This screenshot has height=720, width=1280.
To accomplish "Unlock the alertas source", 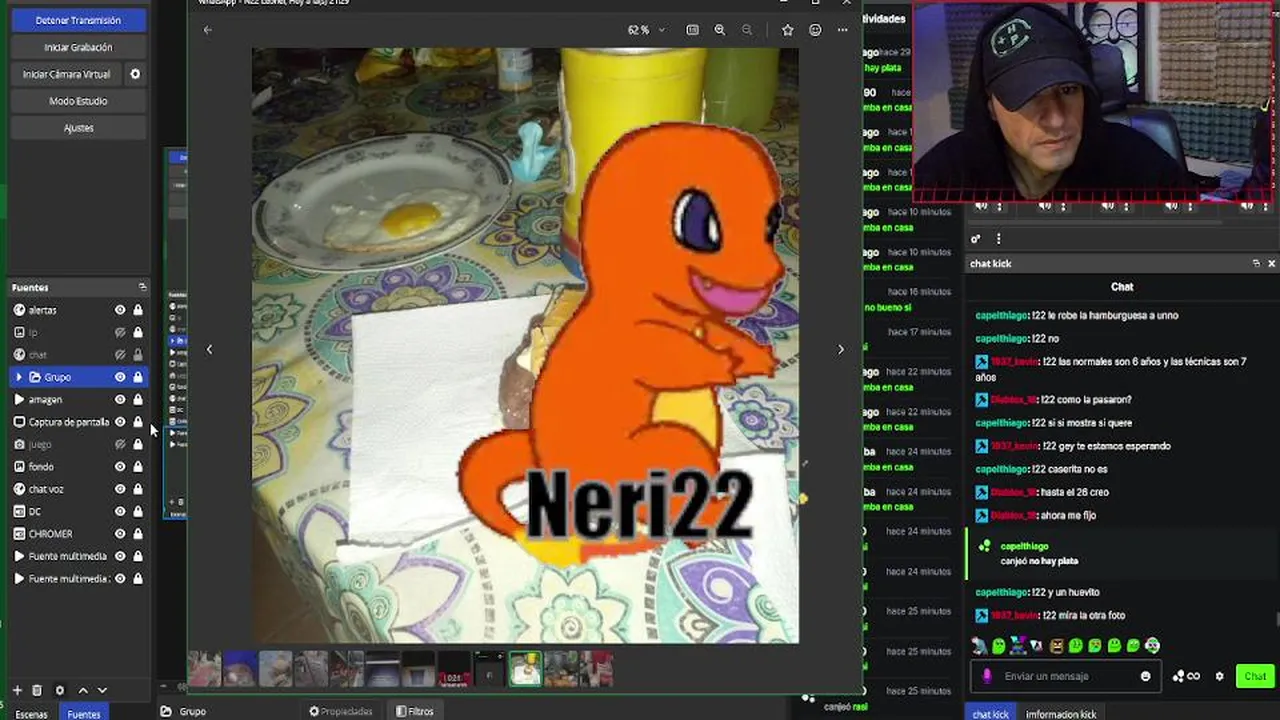I will coord(138,310).
